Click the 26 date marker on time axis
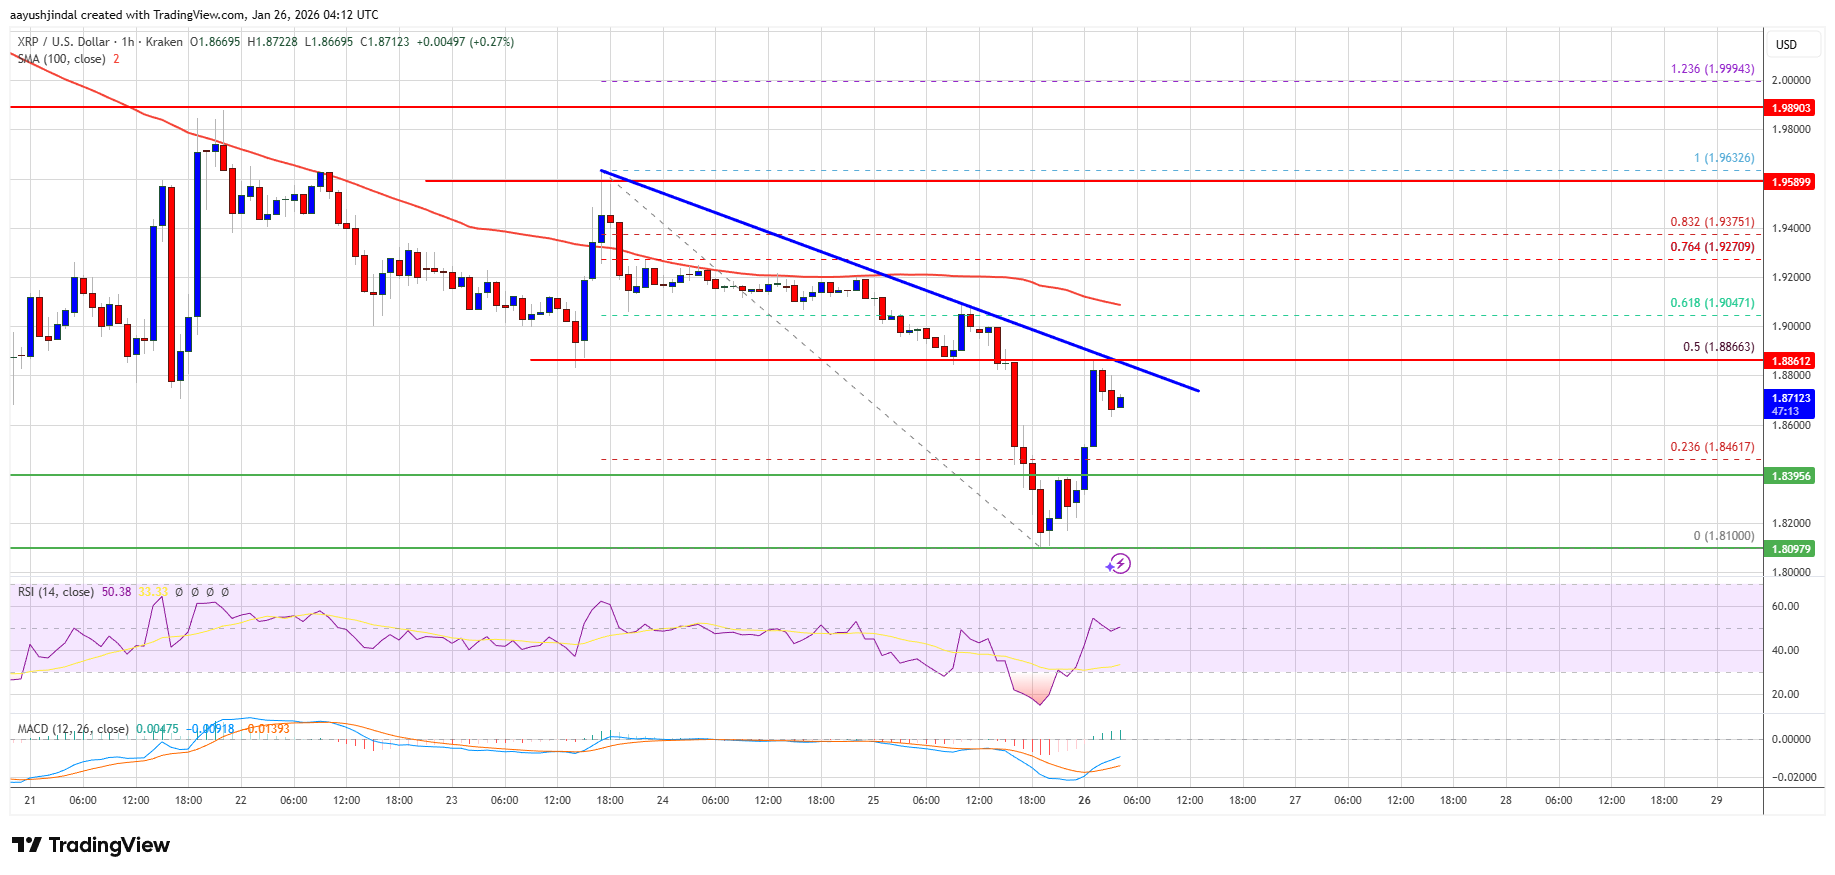 click(1084, 800)
